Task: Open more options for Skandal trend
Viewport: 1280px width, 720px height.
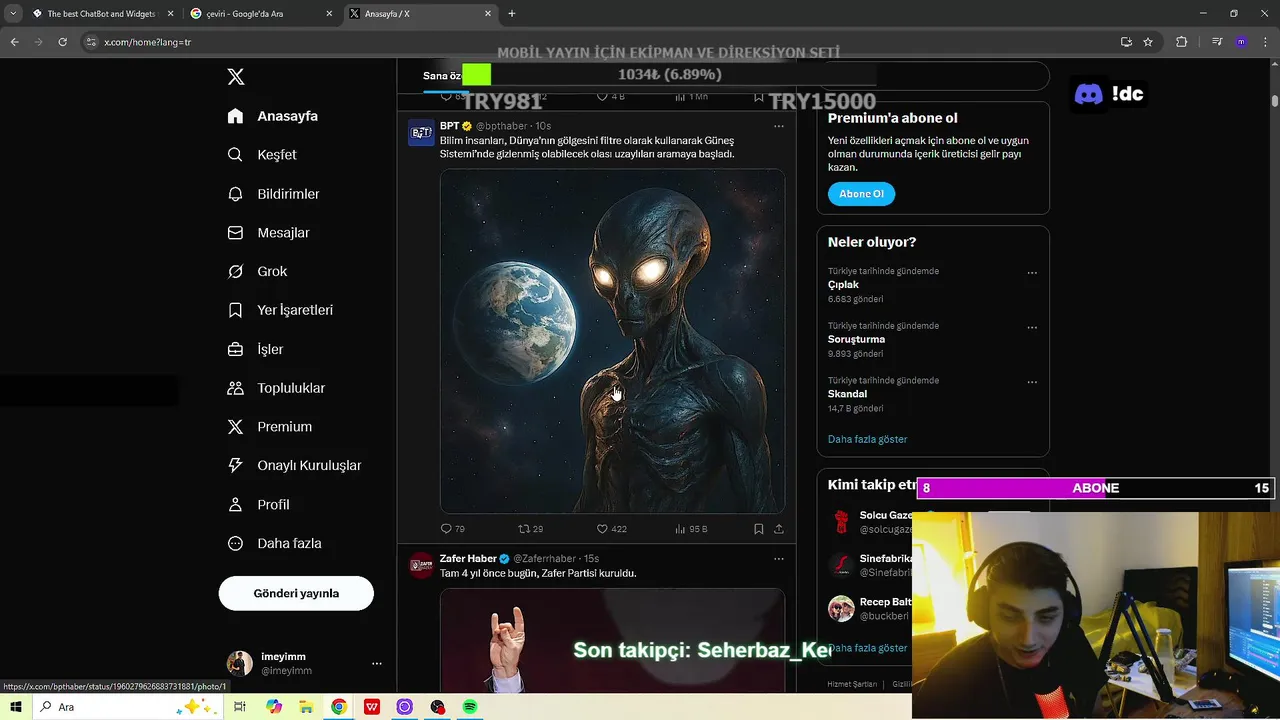Action: pos(1032,382)
